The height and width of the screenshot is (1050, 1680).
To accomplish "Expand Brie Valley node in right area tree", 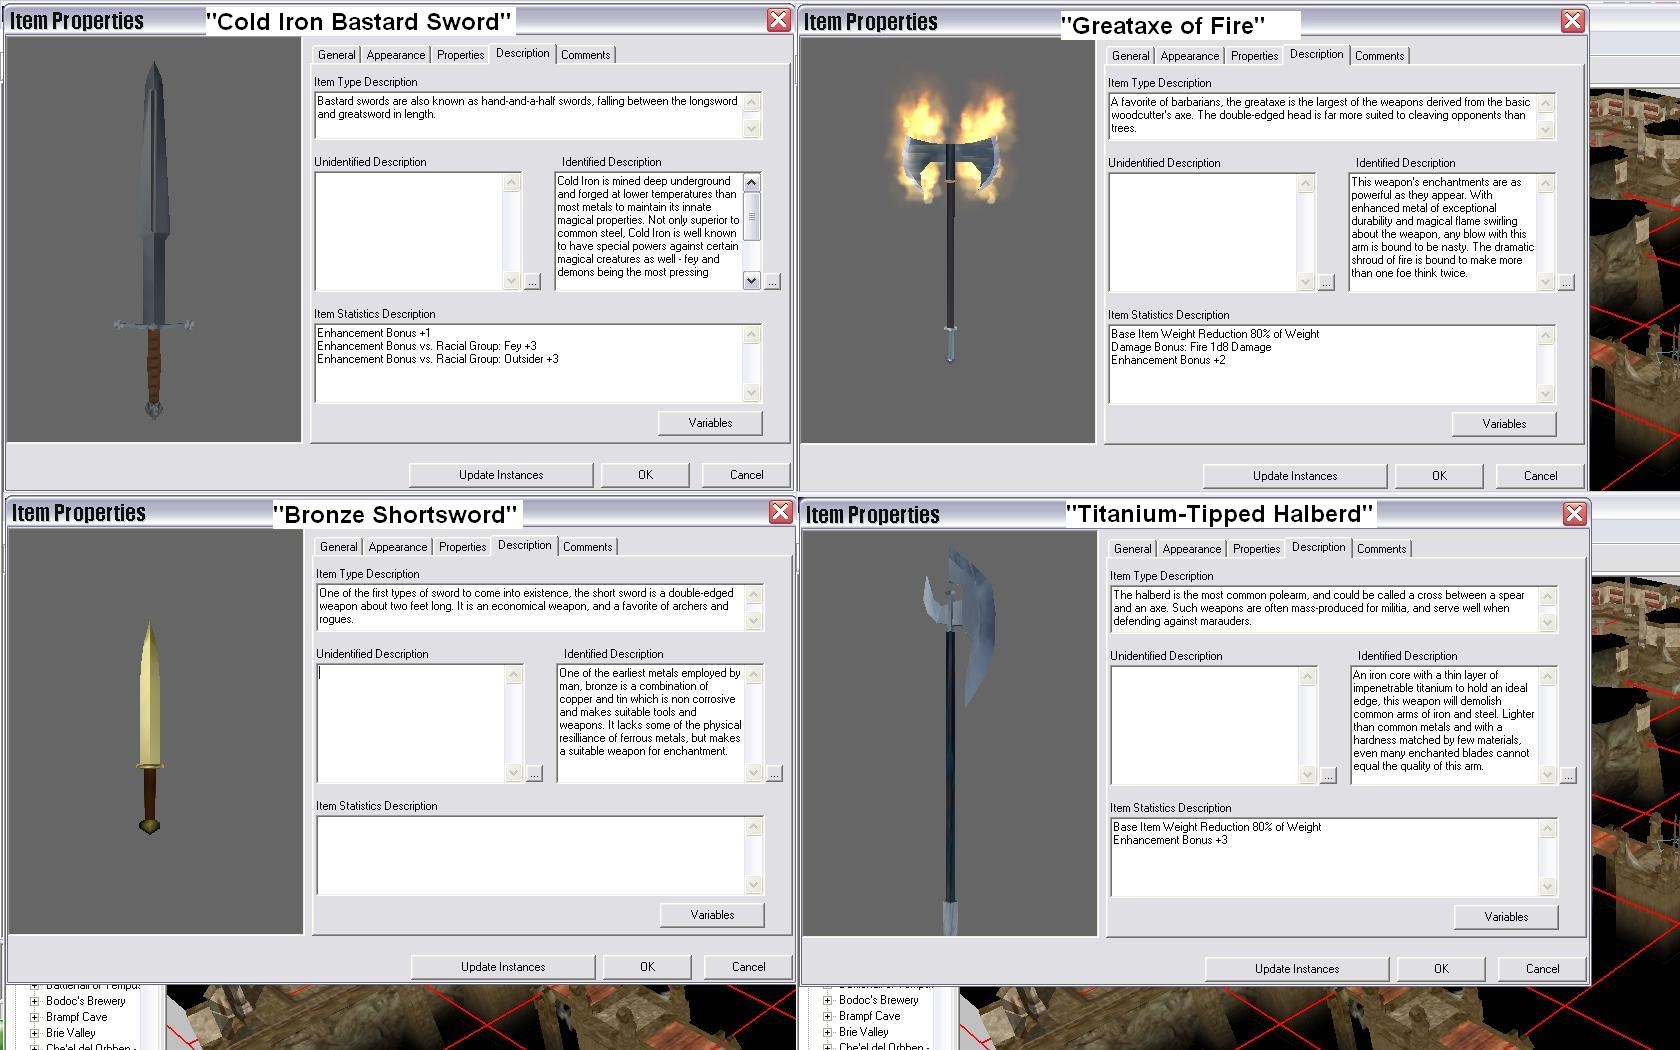I will (827, 1032).
